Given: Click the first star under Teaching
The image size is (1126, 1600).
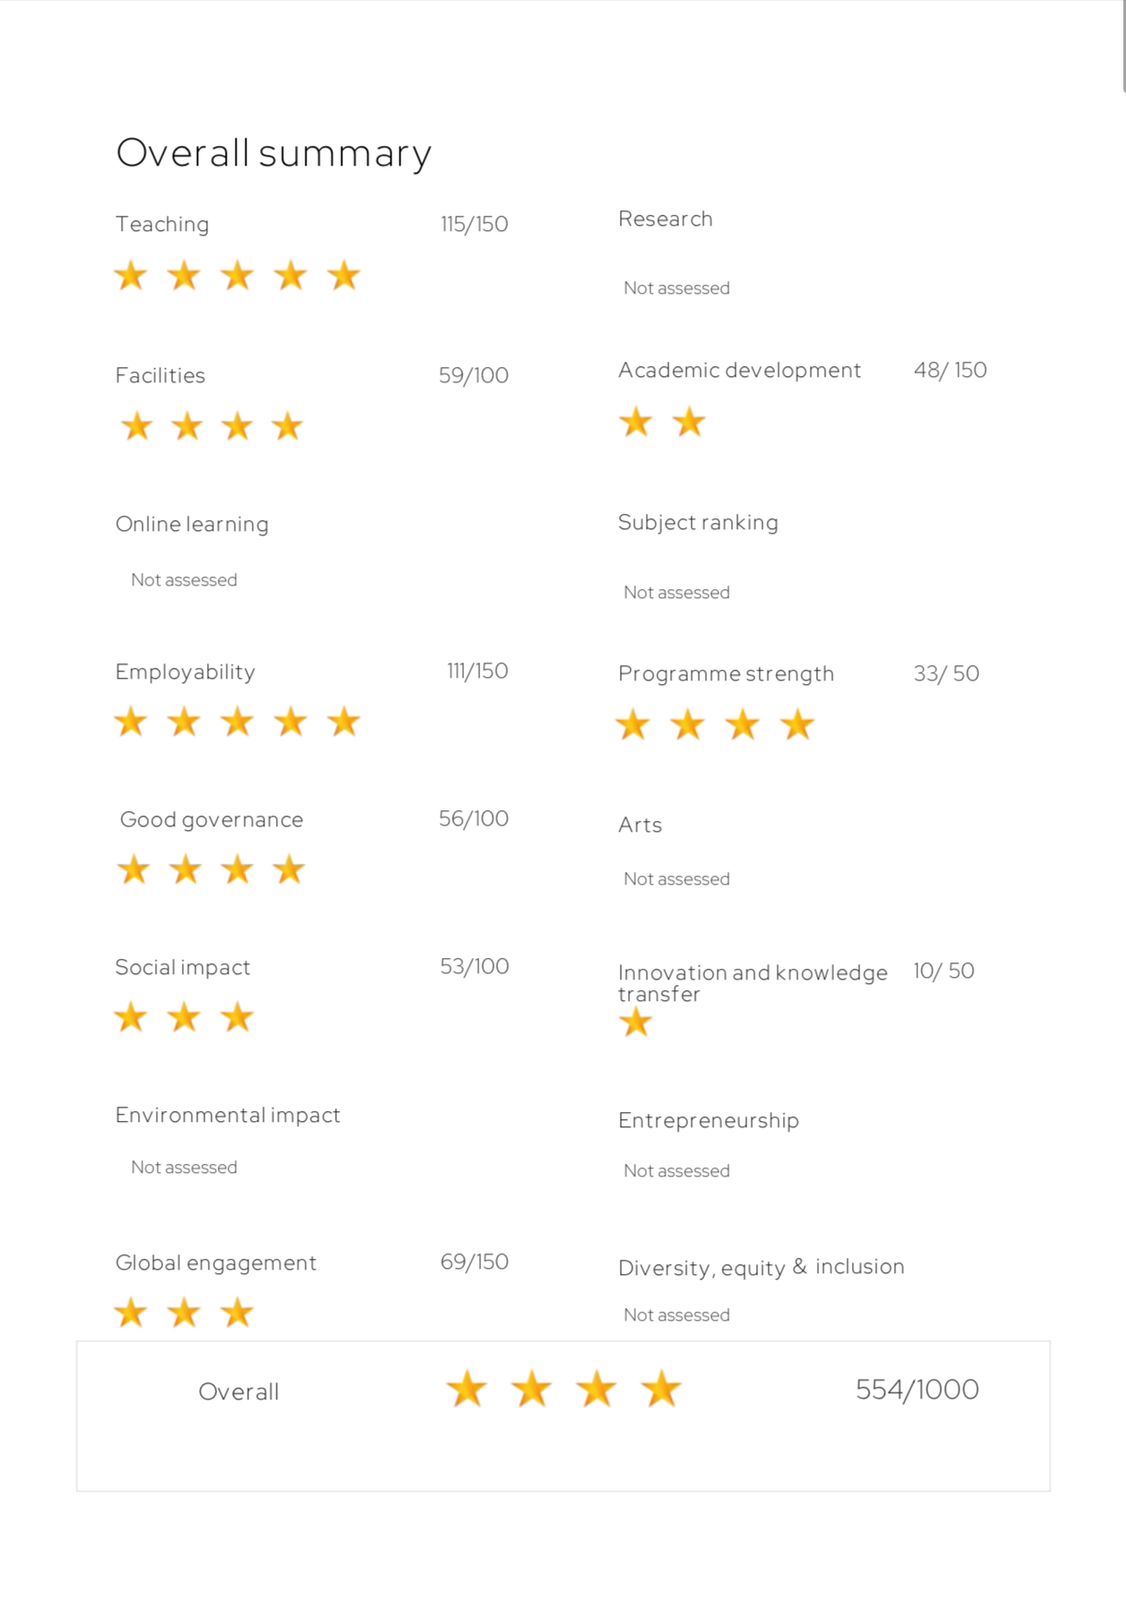Looking at the screenshot, I should pos(131,275).
